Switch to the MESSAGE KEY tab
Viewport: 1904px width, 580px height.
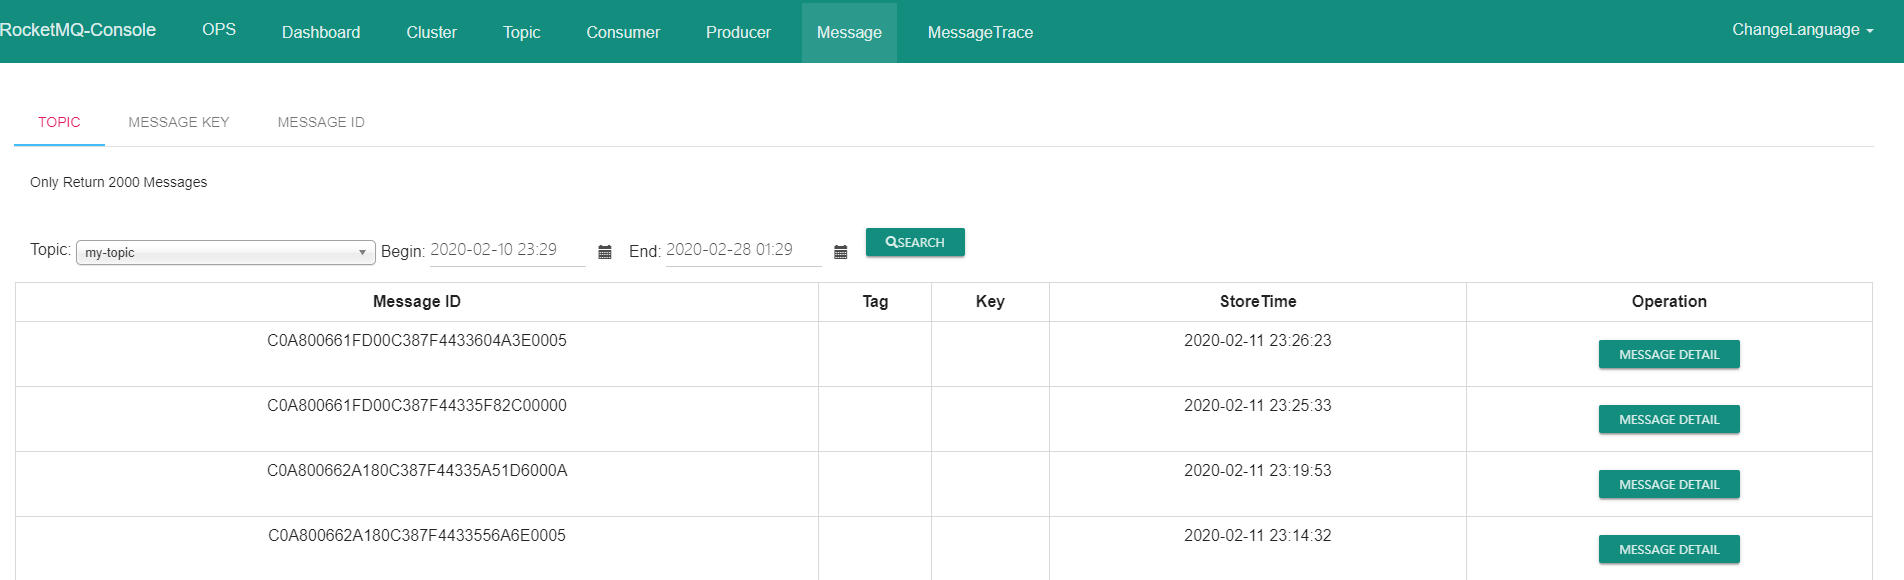[x=179, y=122]
